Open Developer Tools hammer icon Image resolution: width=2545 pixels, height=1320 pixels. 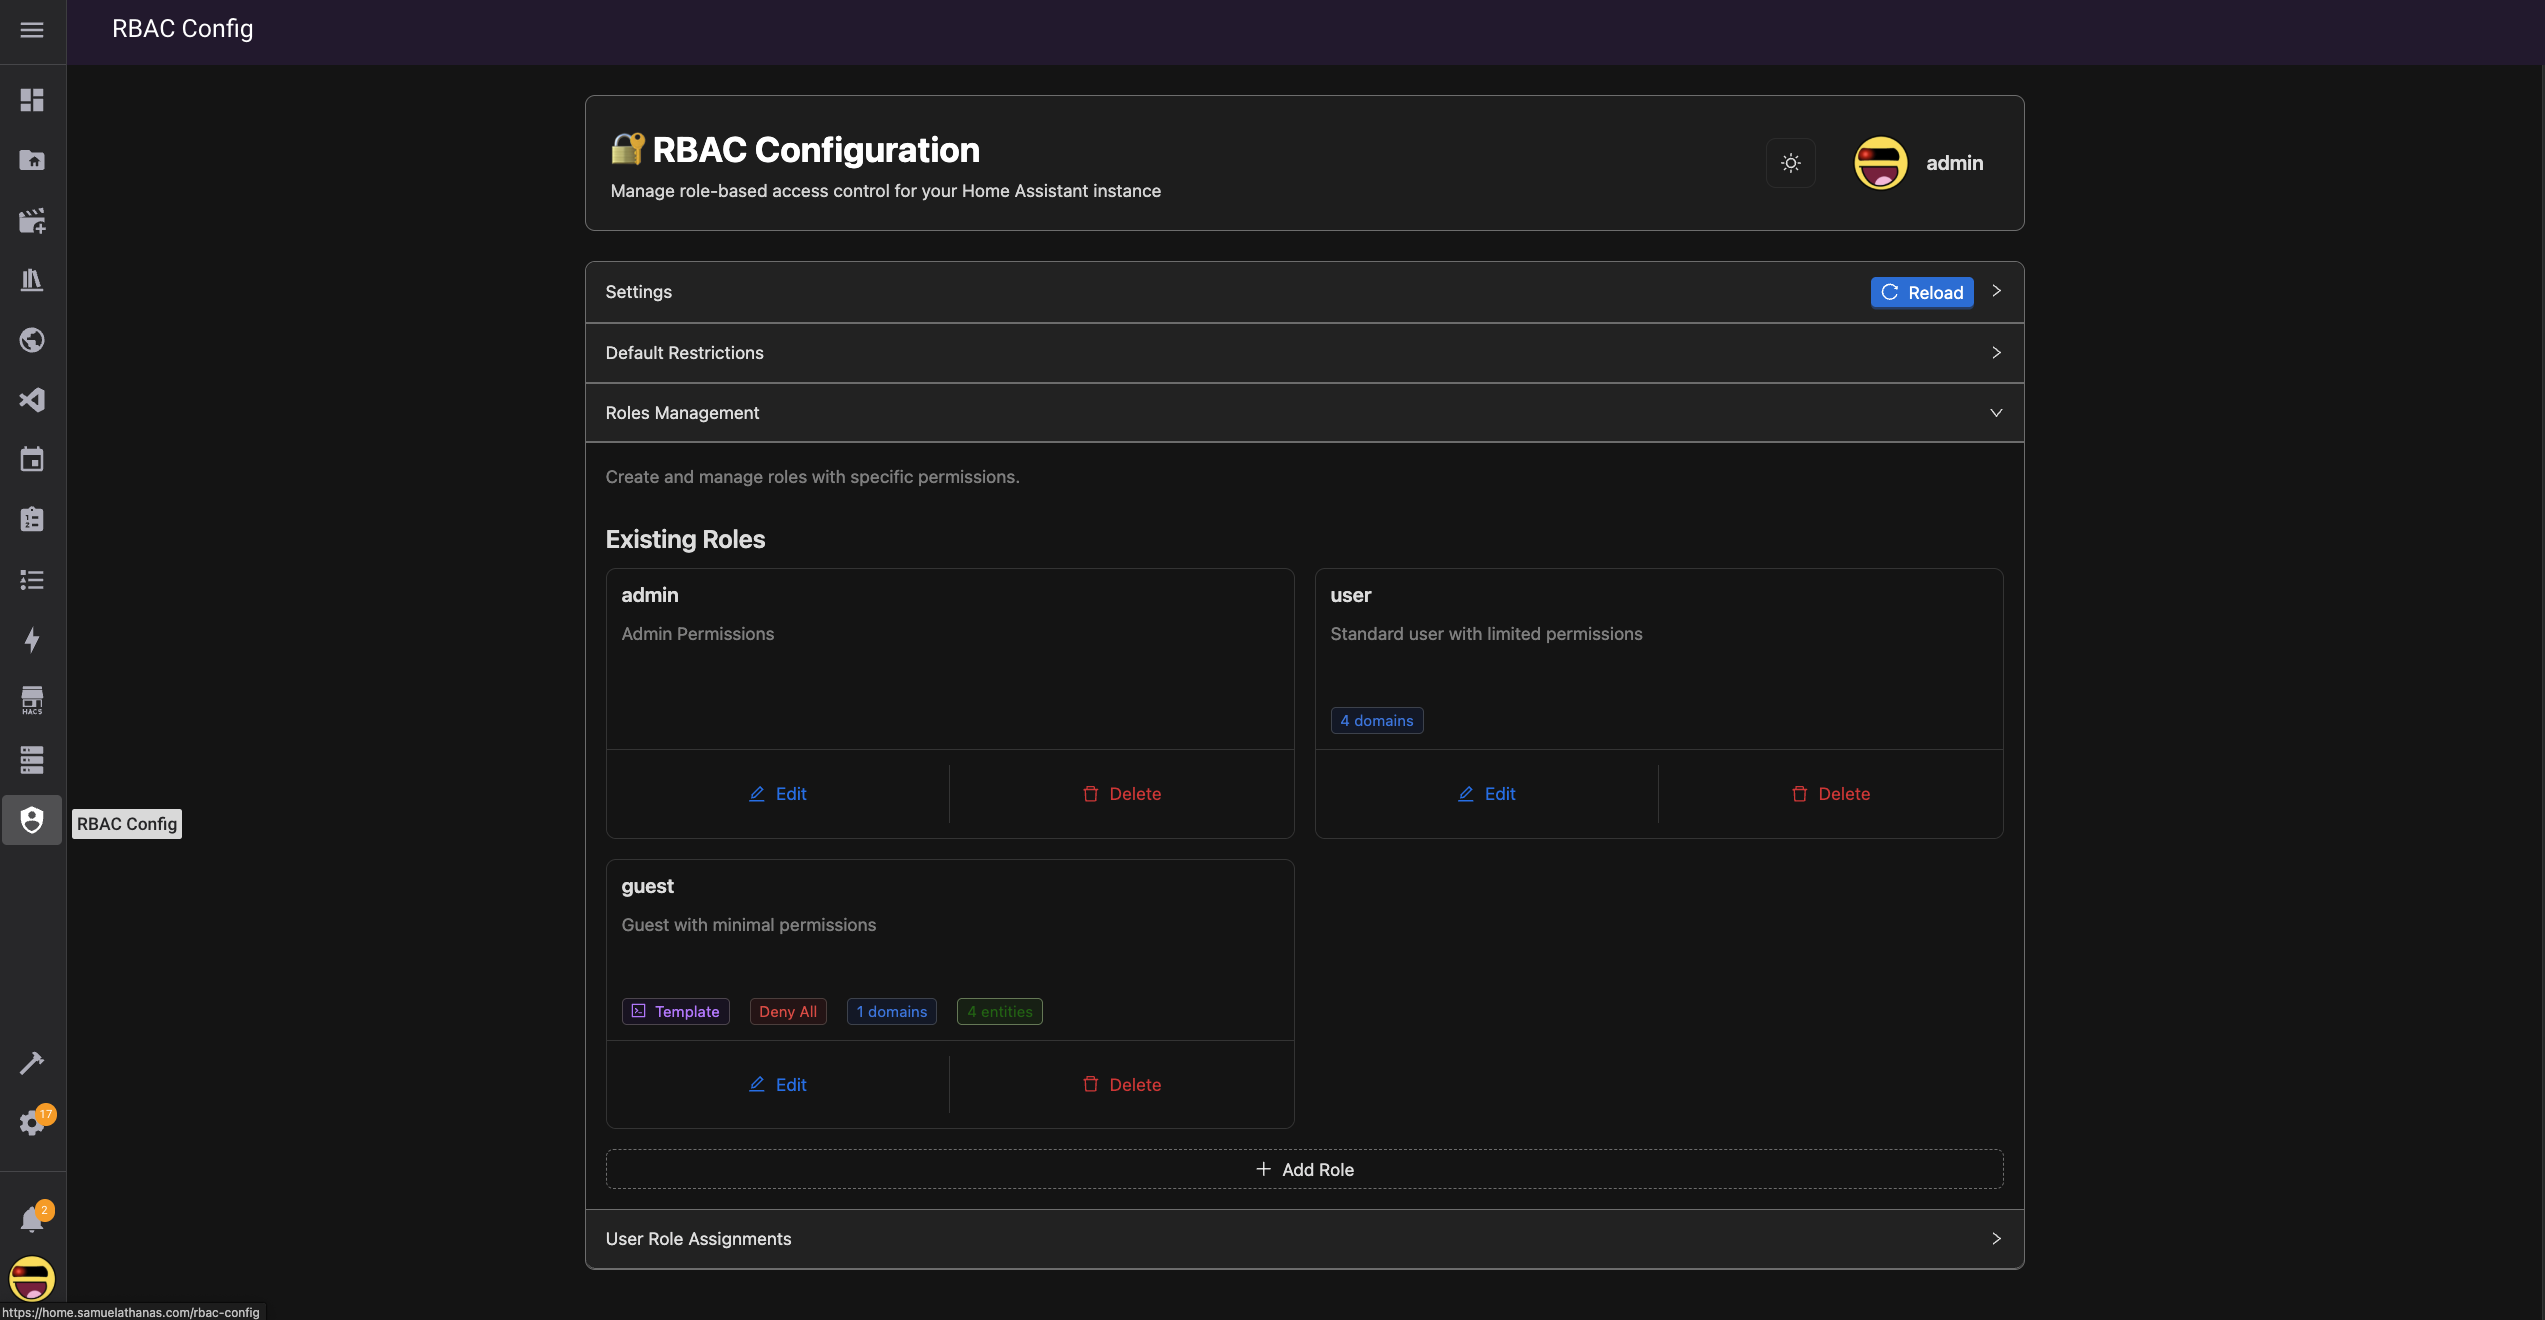point(32,1062)
